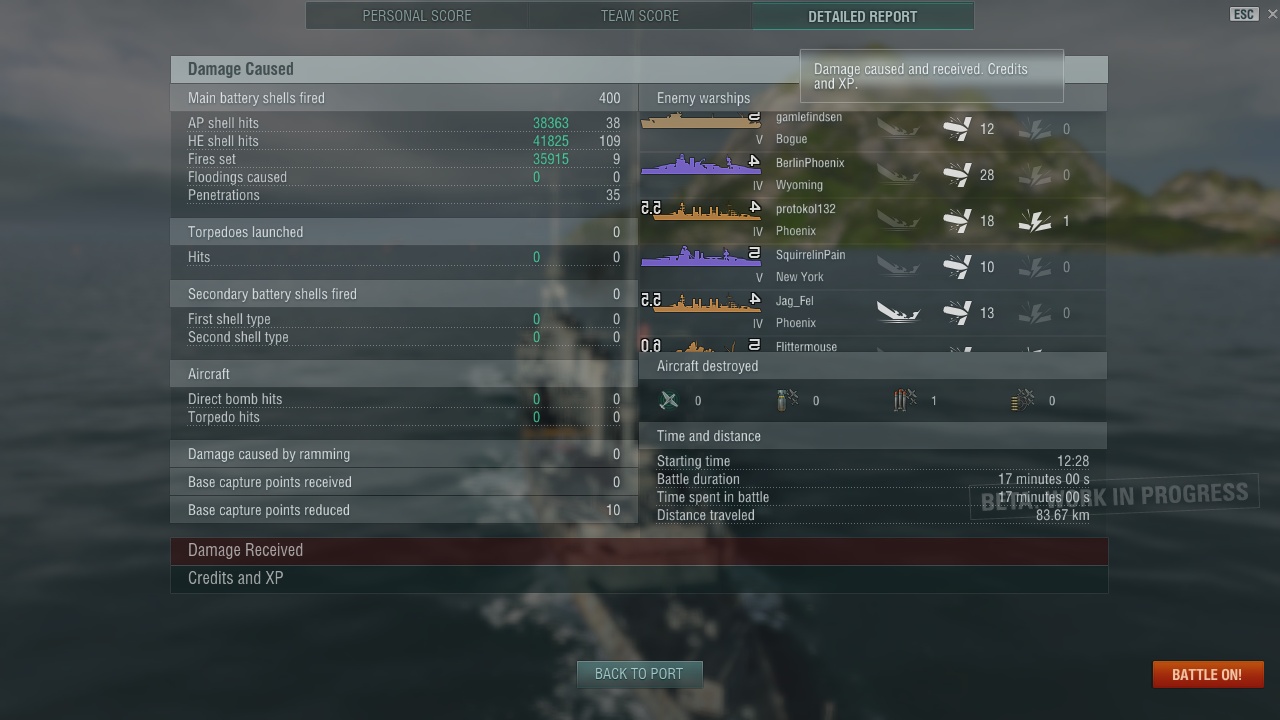The width and height of the screenshot is (1280, 720).
Task: Click the shell hits icon next to BerlinPhoenix
Action: (x=957, y=175)
